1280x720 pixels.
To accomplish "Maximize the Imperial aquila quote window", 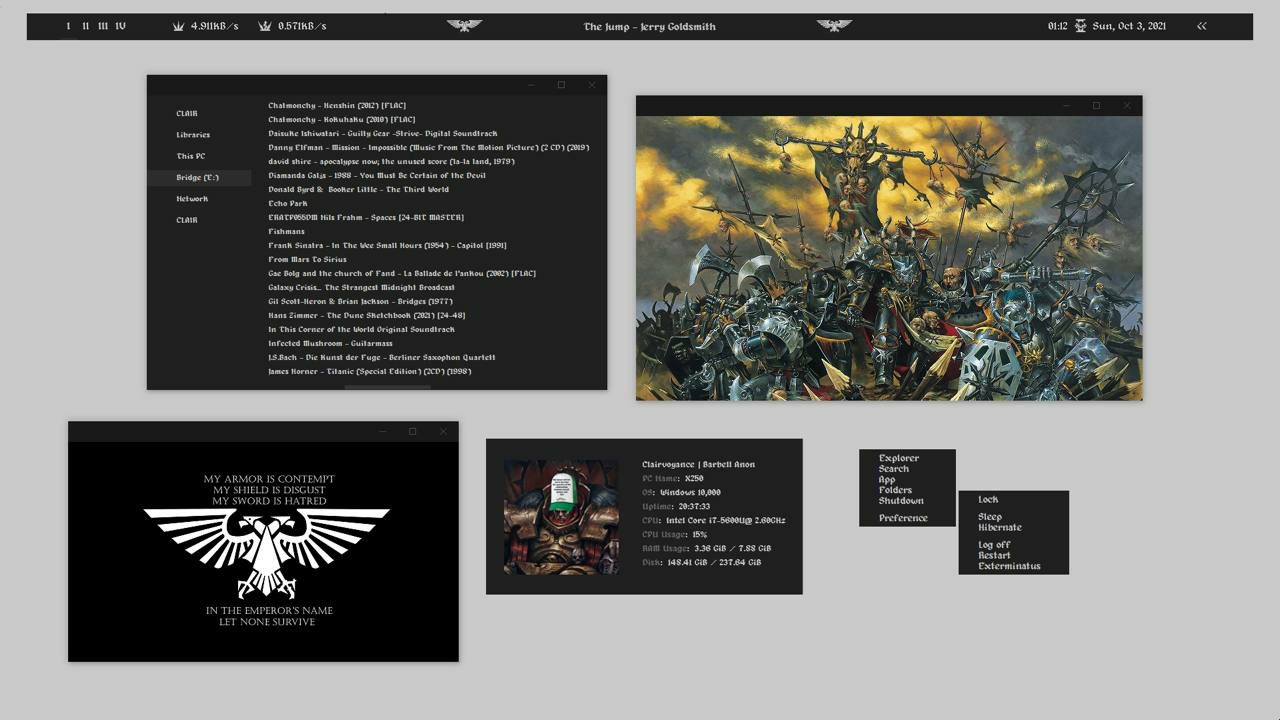I will tap(412, 431).
